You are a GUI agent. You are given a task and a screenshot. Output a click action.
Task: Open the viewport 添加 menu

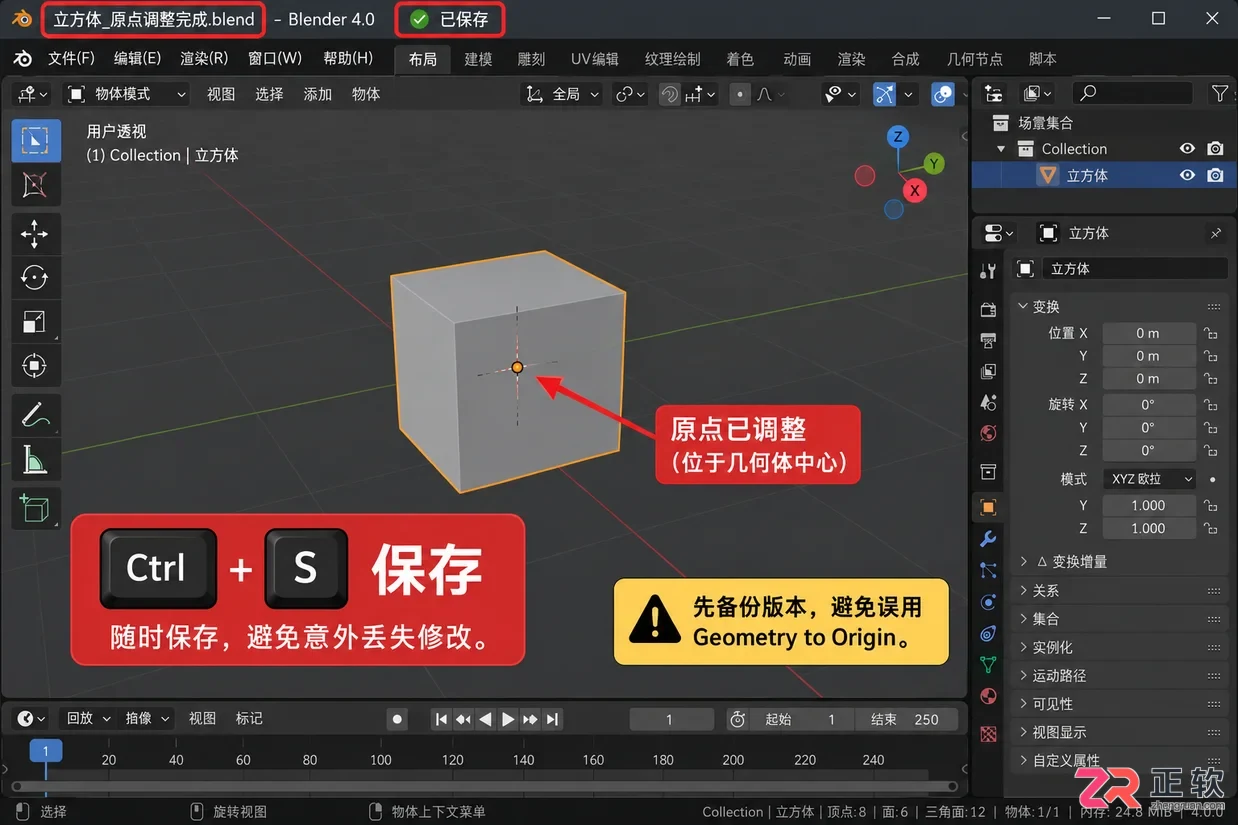pos(317,94)
